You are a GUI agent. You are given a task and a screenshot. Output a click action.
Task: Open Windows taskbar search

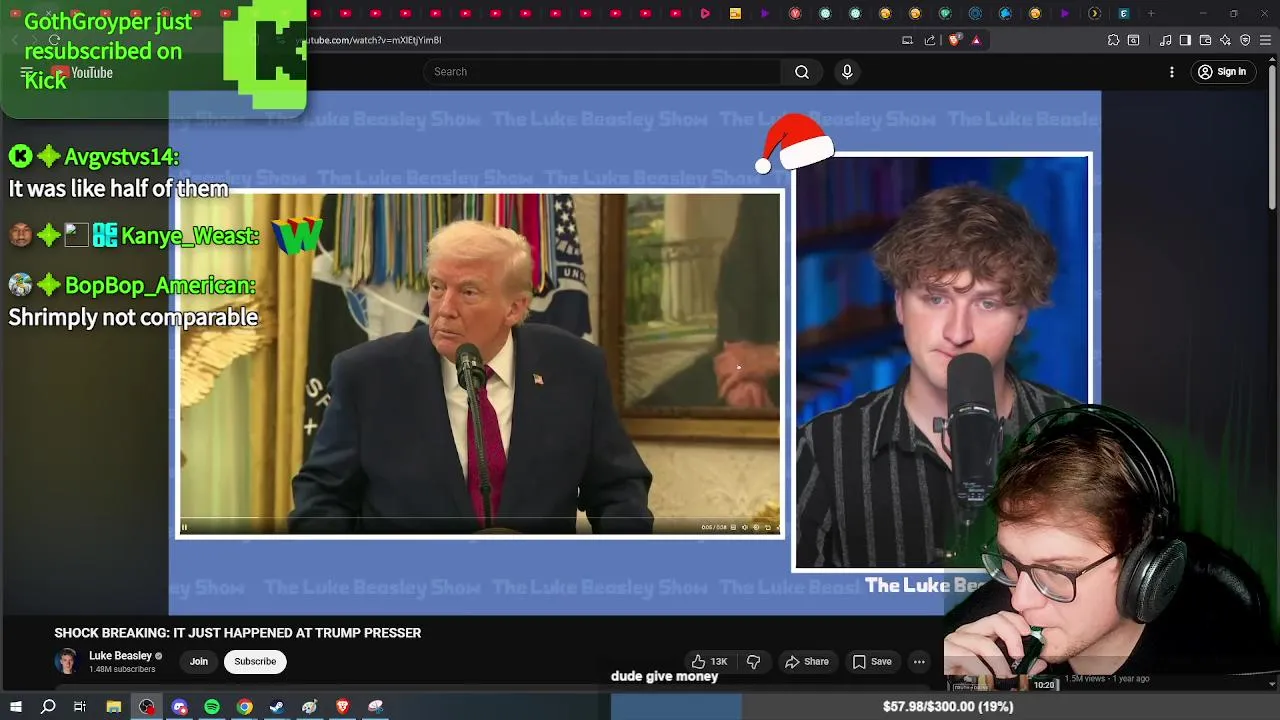tap(48, 707)
